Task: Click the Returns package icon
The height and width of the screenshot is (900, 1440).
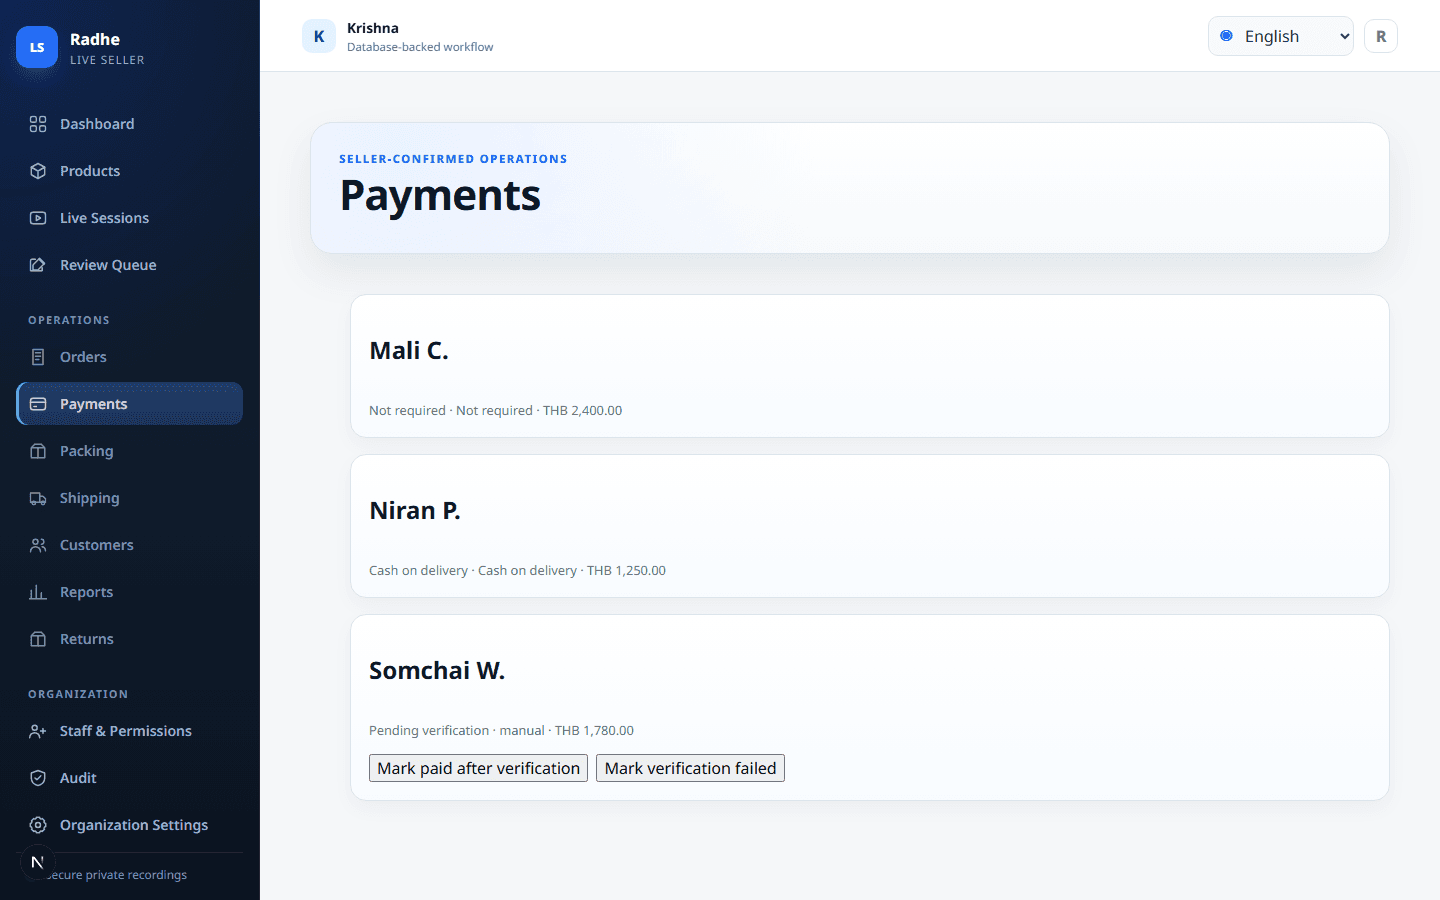Action: (x=38, y=639)
